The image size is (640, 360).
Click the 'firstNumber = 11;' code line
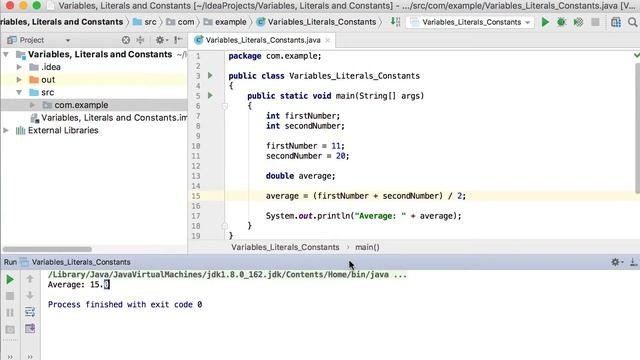coord(305,146)
